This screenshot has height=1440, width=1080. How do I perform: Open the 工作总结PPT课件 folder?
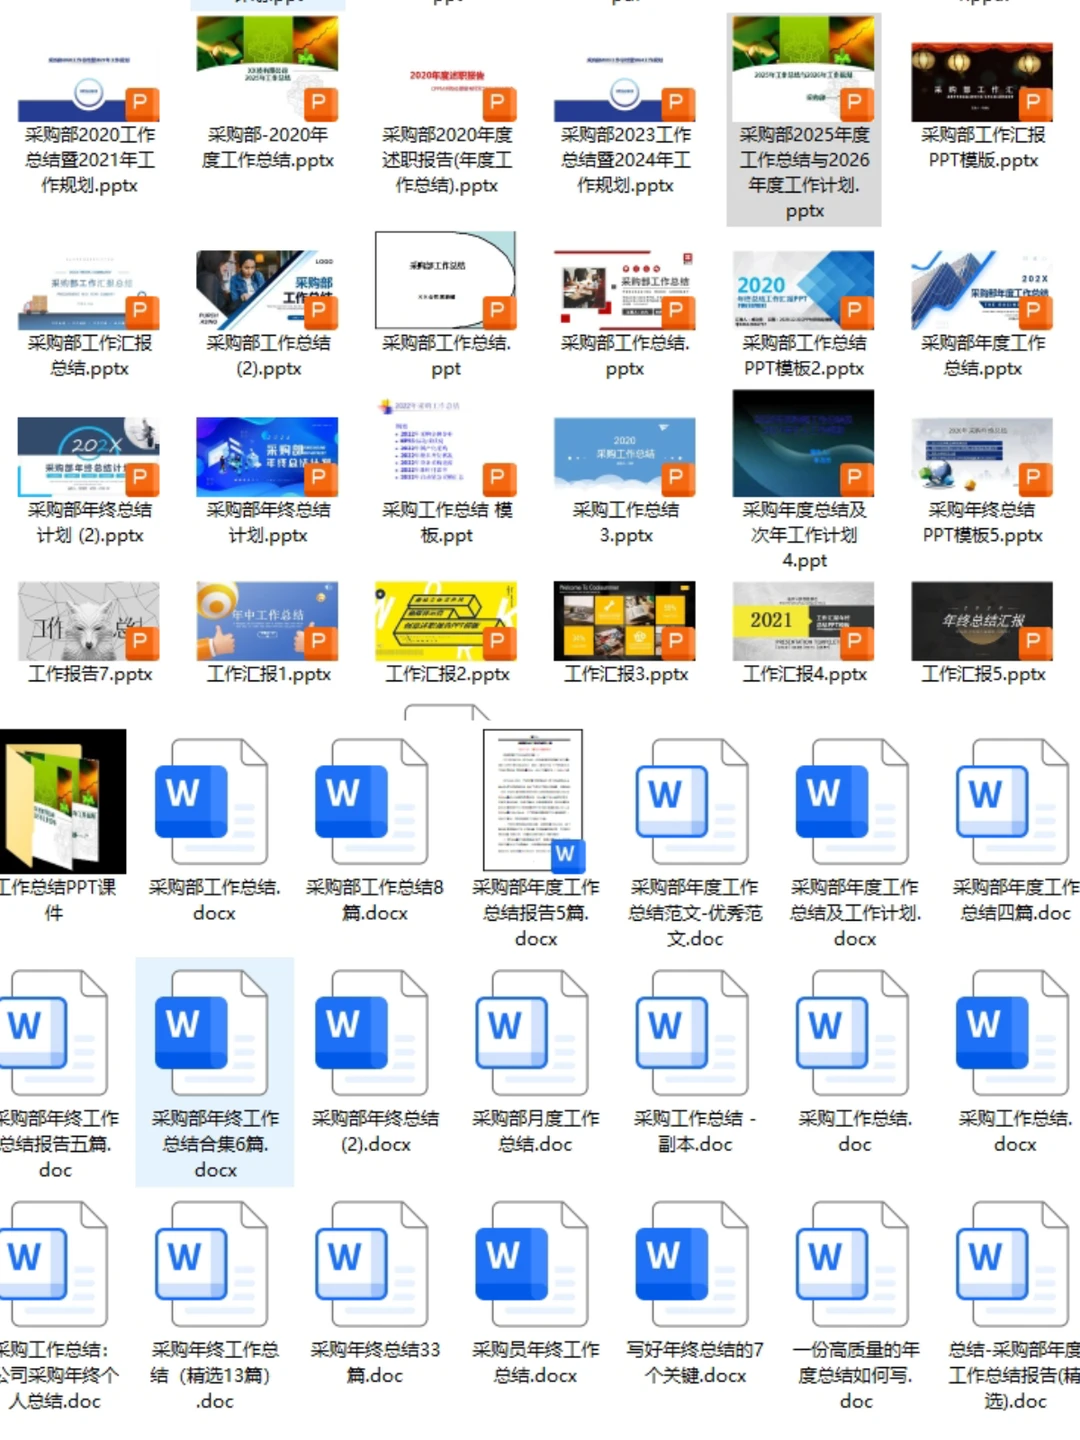click(x=62, y=802)
